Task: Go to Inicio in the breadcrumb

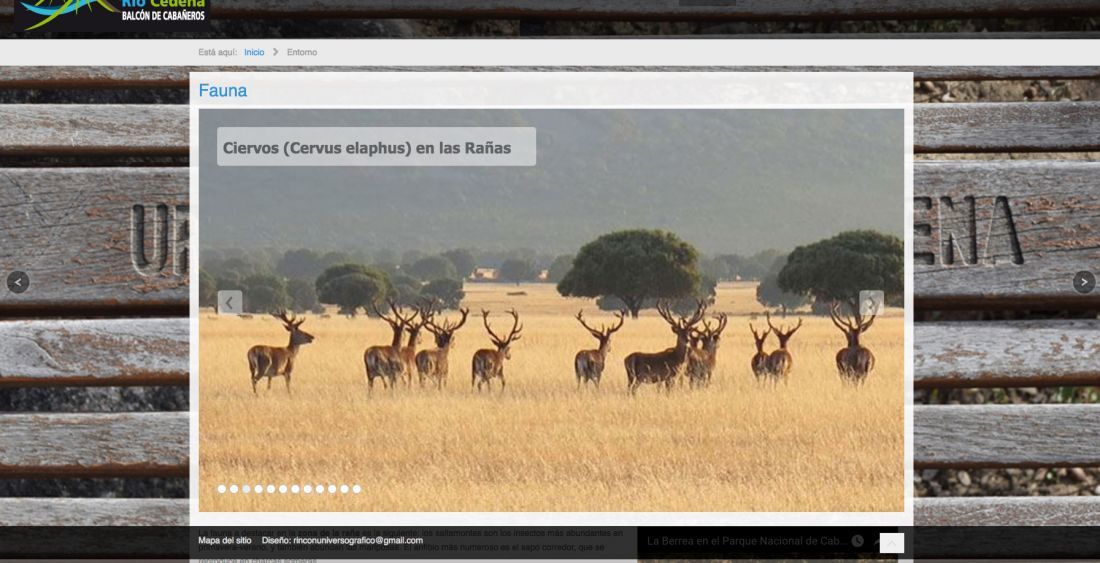Action: point(254,53)
